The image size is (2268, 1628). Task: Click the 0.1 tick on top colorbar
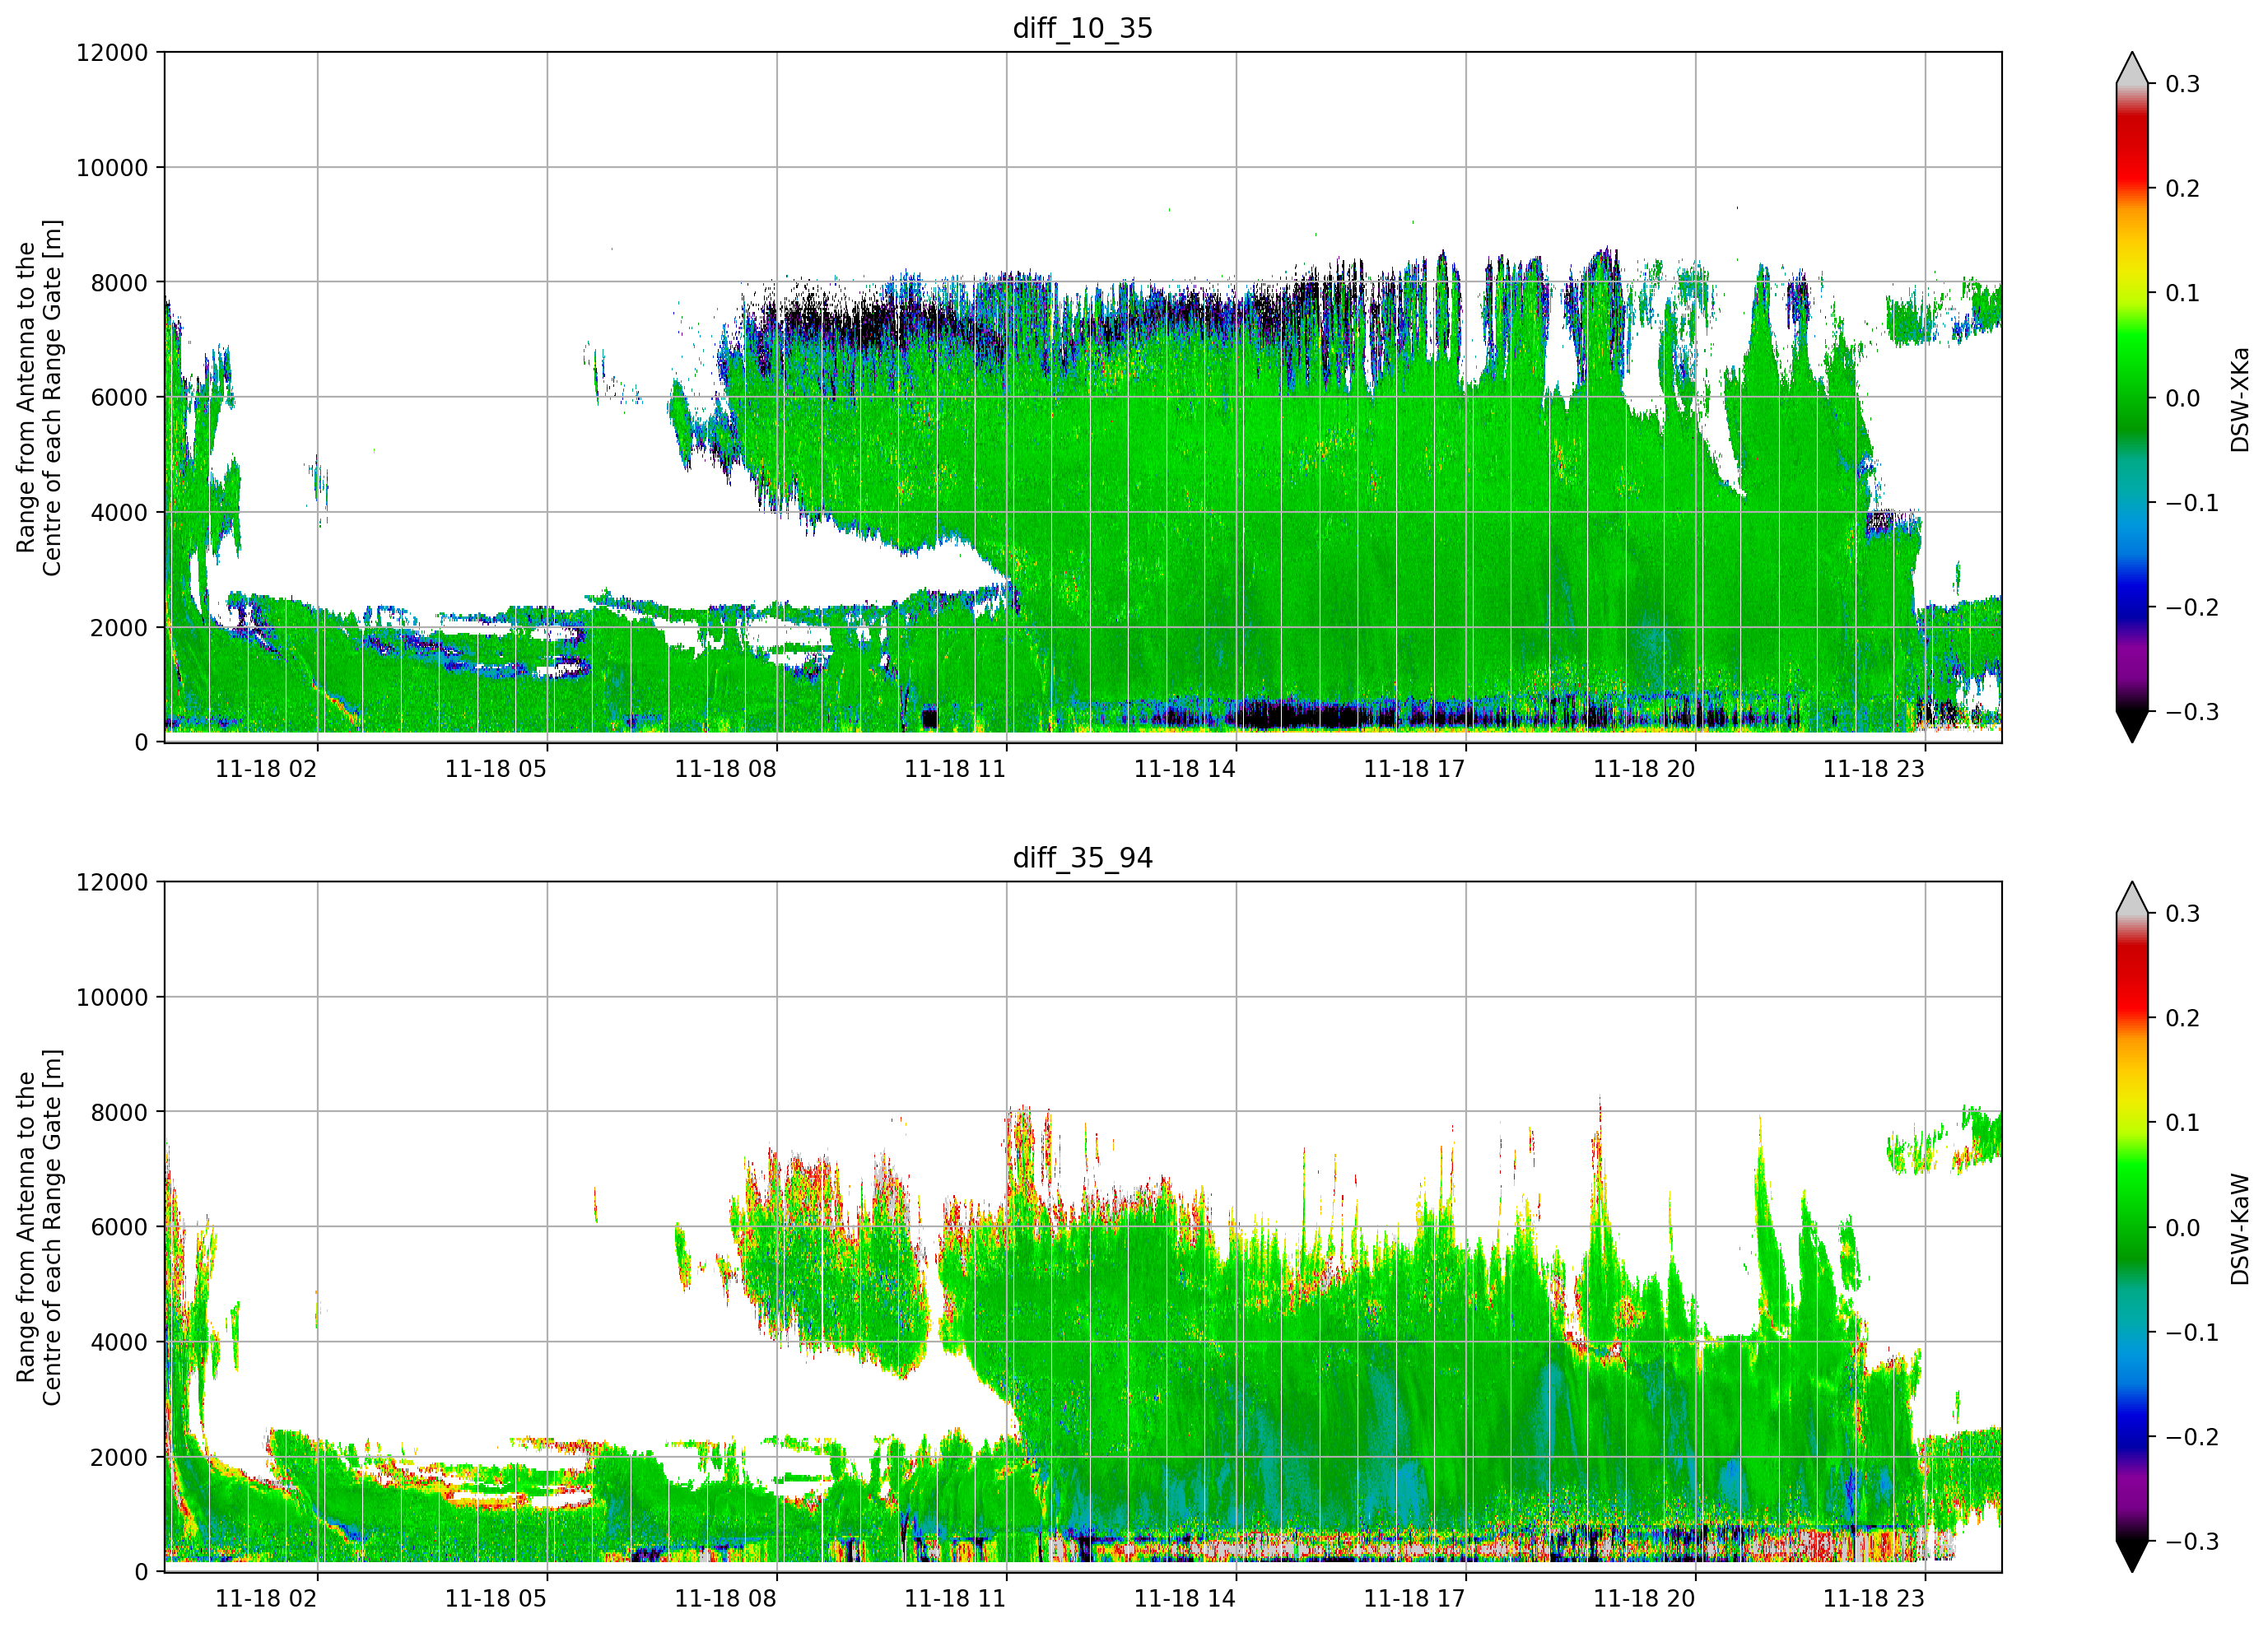[x=2182, y=293]
